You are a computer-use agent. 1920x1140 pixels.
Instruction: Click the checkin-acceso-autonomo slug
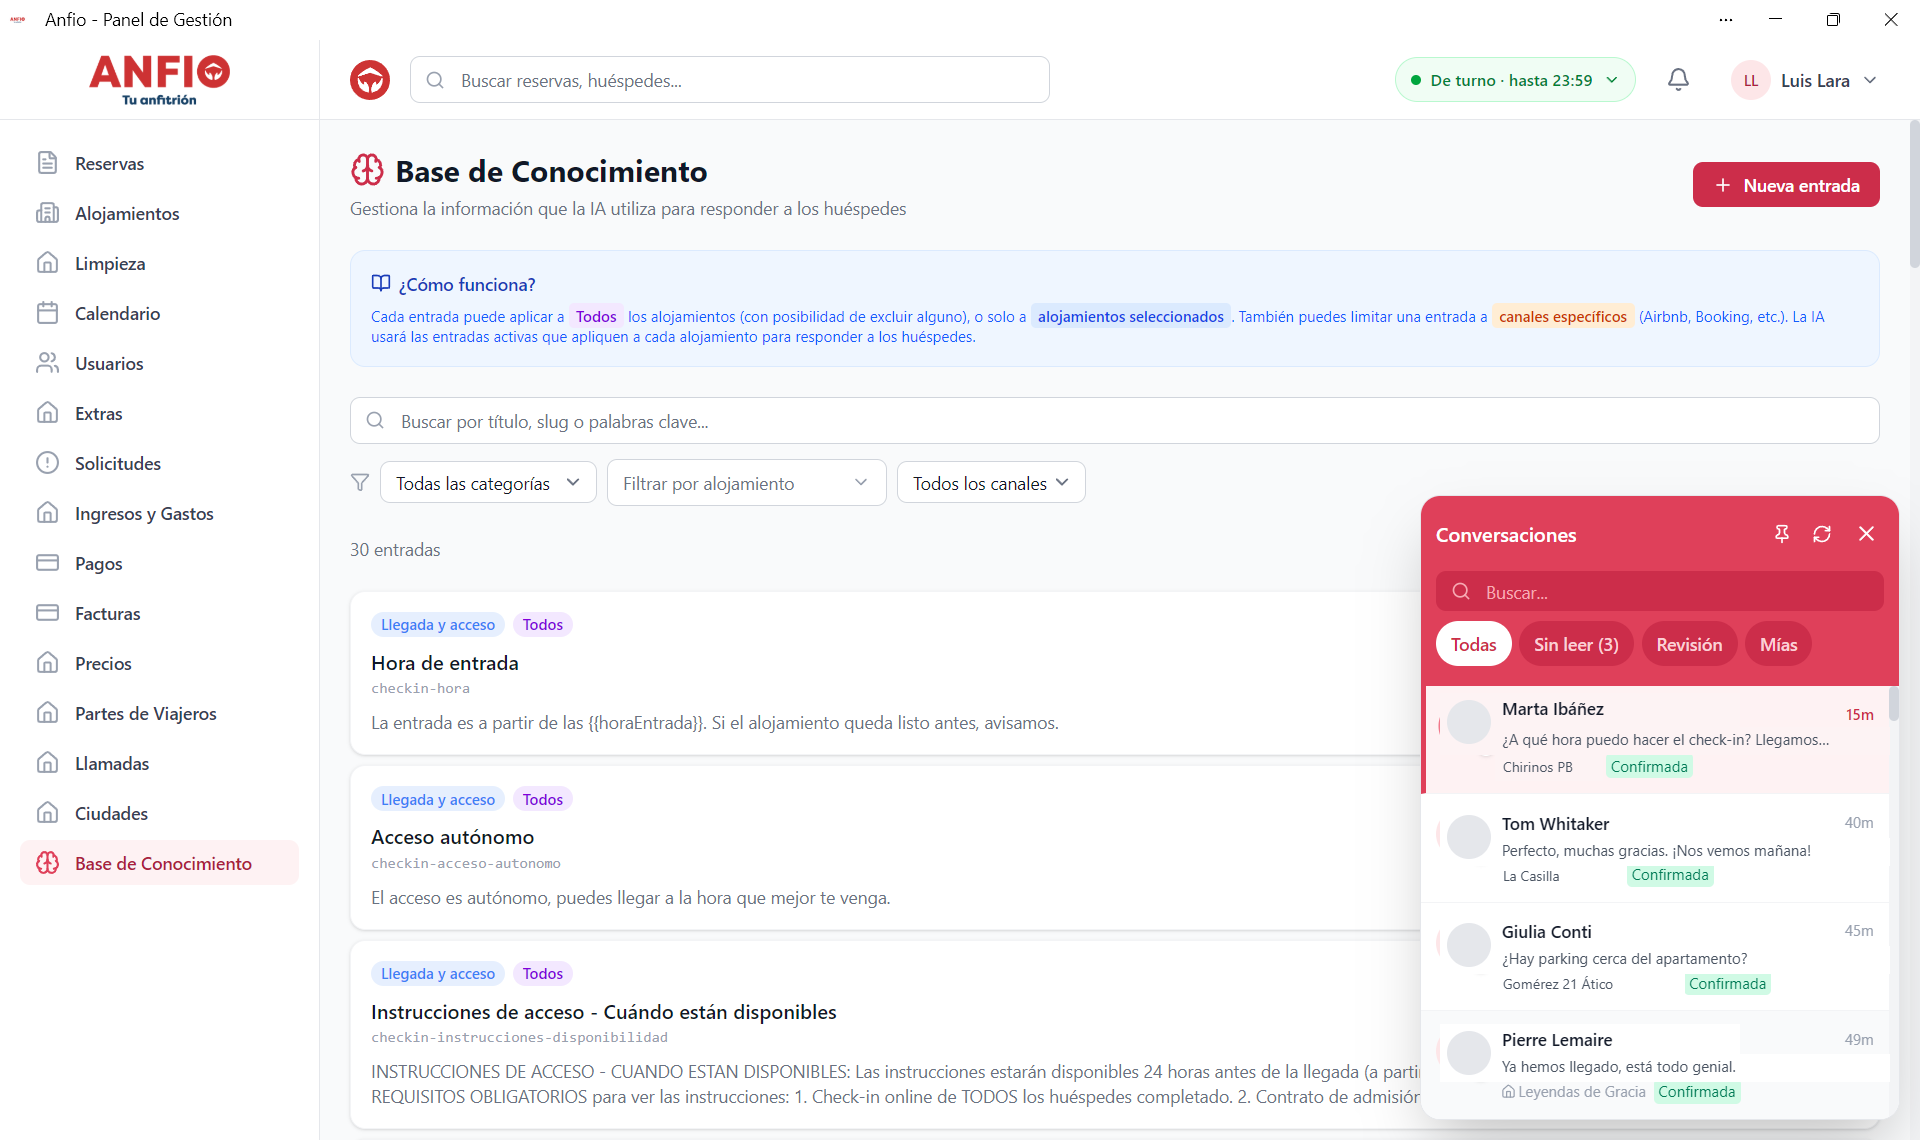pyautogui.click(x=466, y=863)
